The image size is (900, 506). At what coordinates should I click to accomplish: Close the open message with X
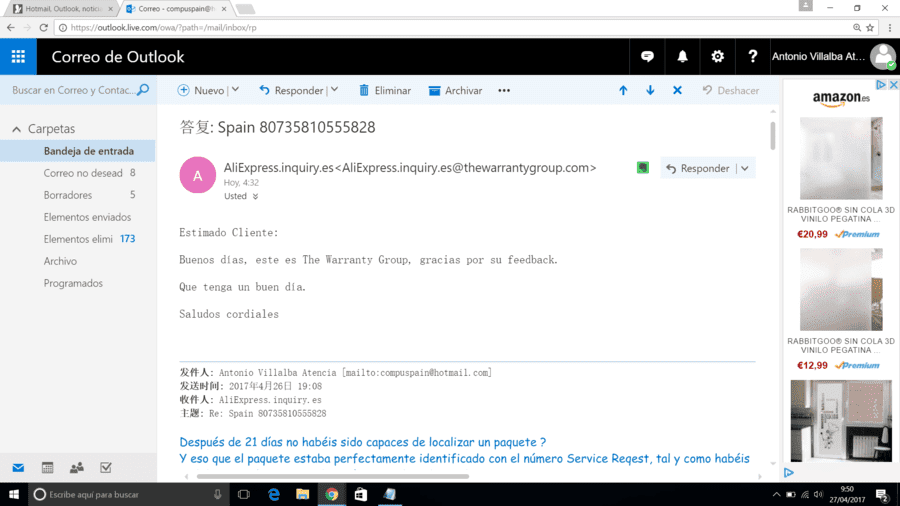677,91
